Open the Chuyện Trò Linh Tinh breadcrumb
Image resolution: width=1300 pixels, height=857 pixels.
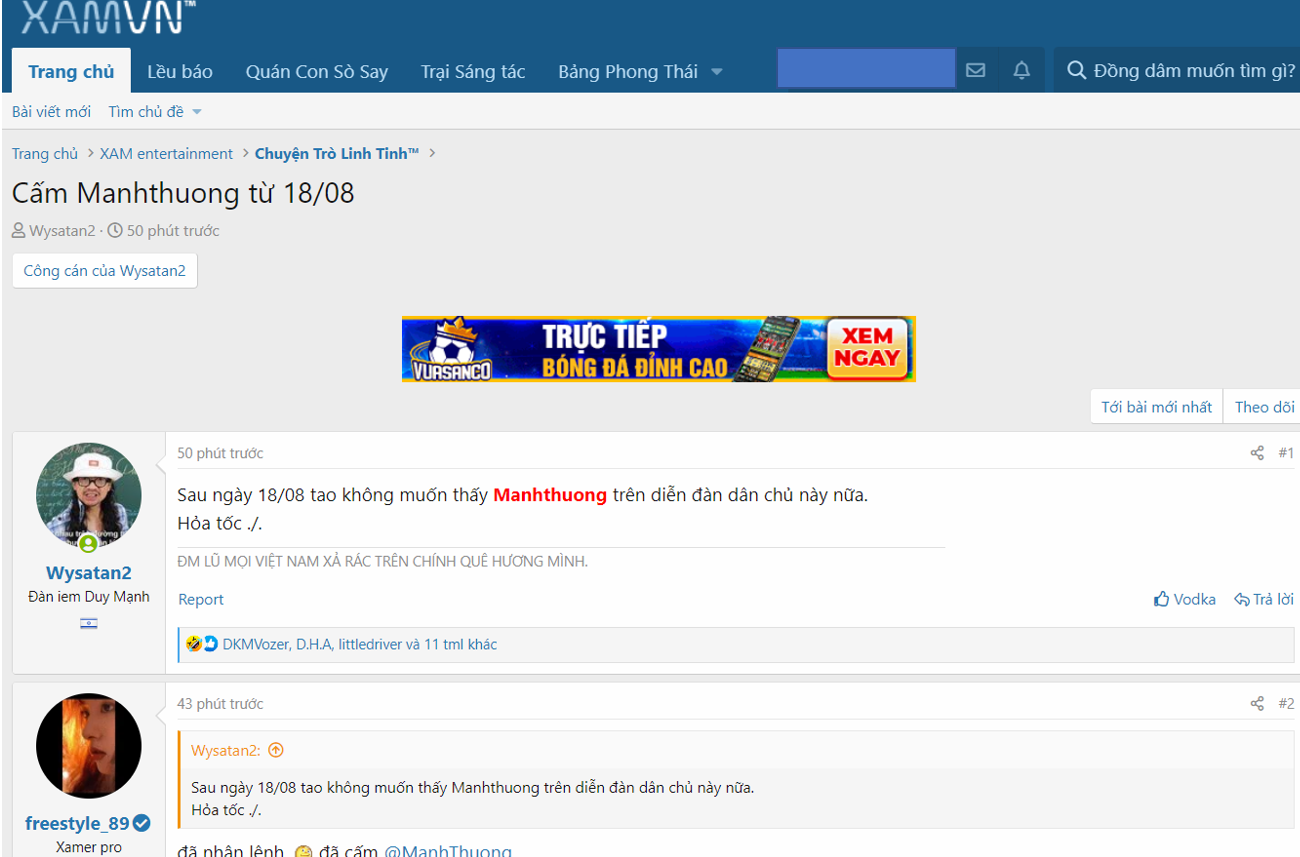pos(337,154)
